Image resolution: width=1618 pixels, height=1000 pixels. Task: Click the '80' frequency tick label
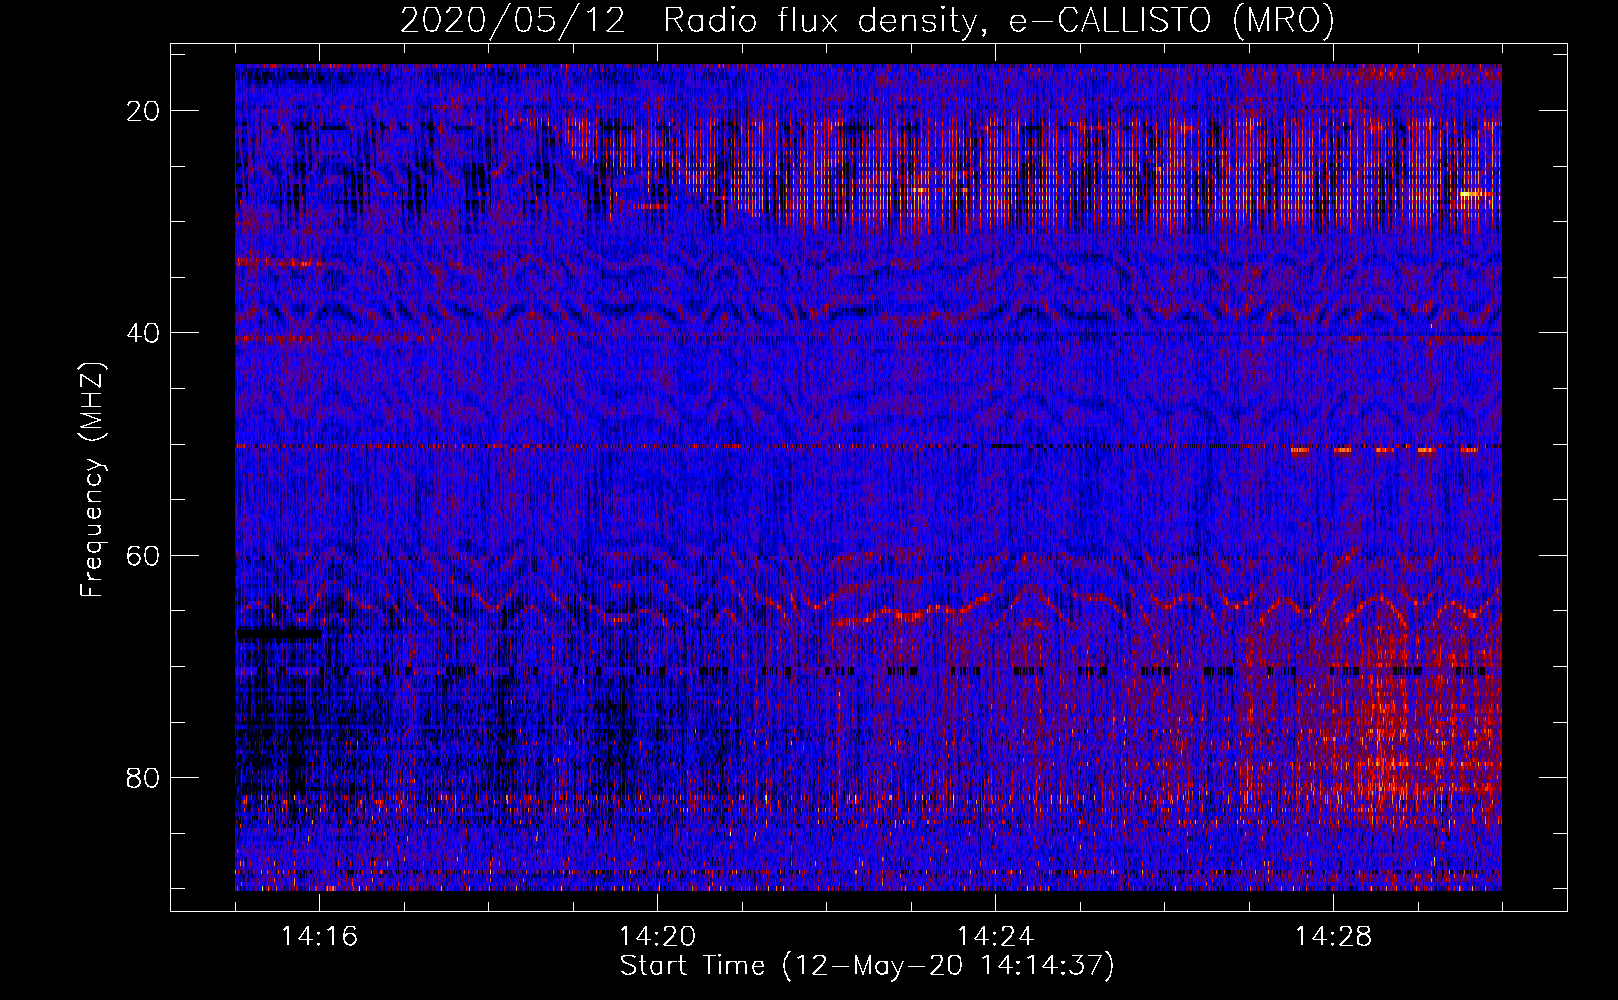click(x=143, y=777)
